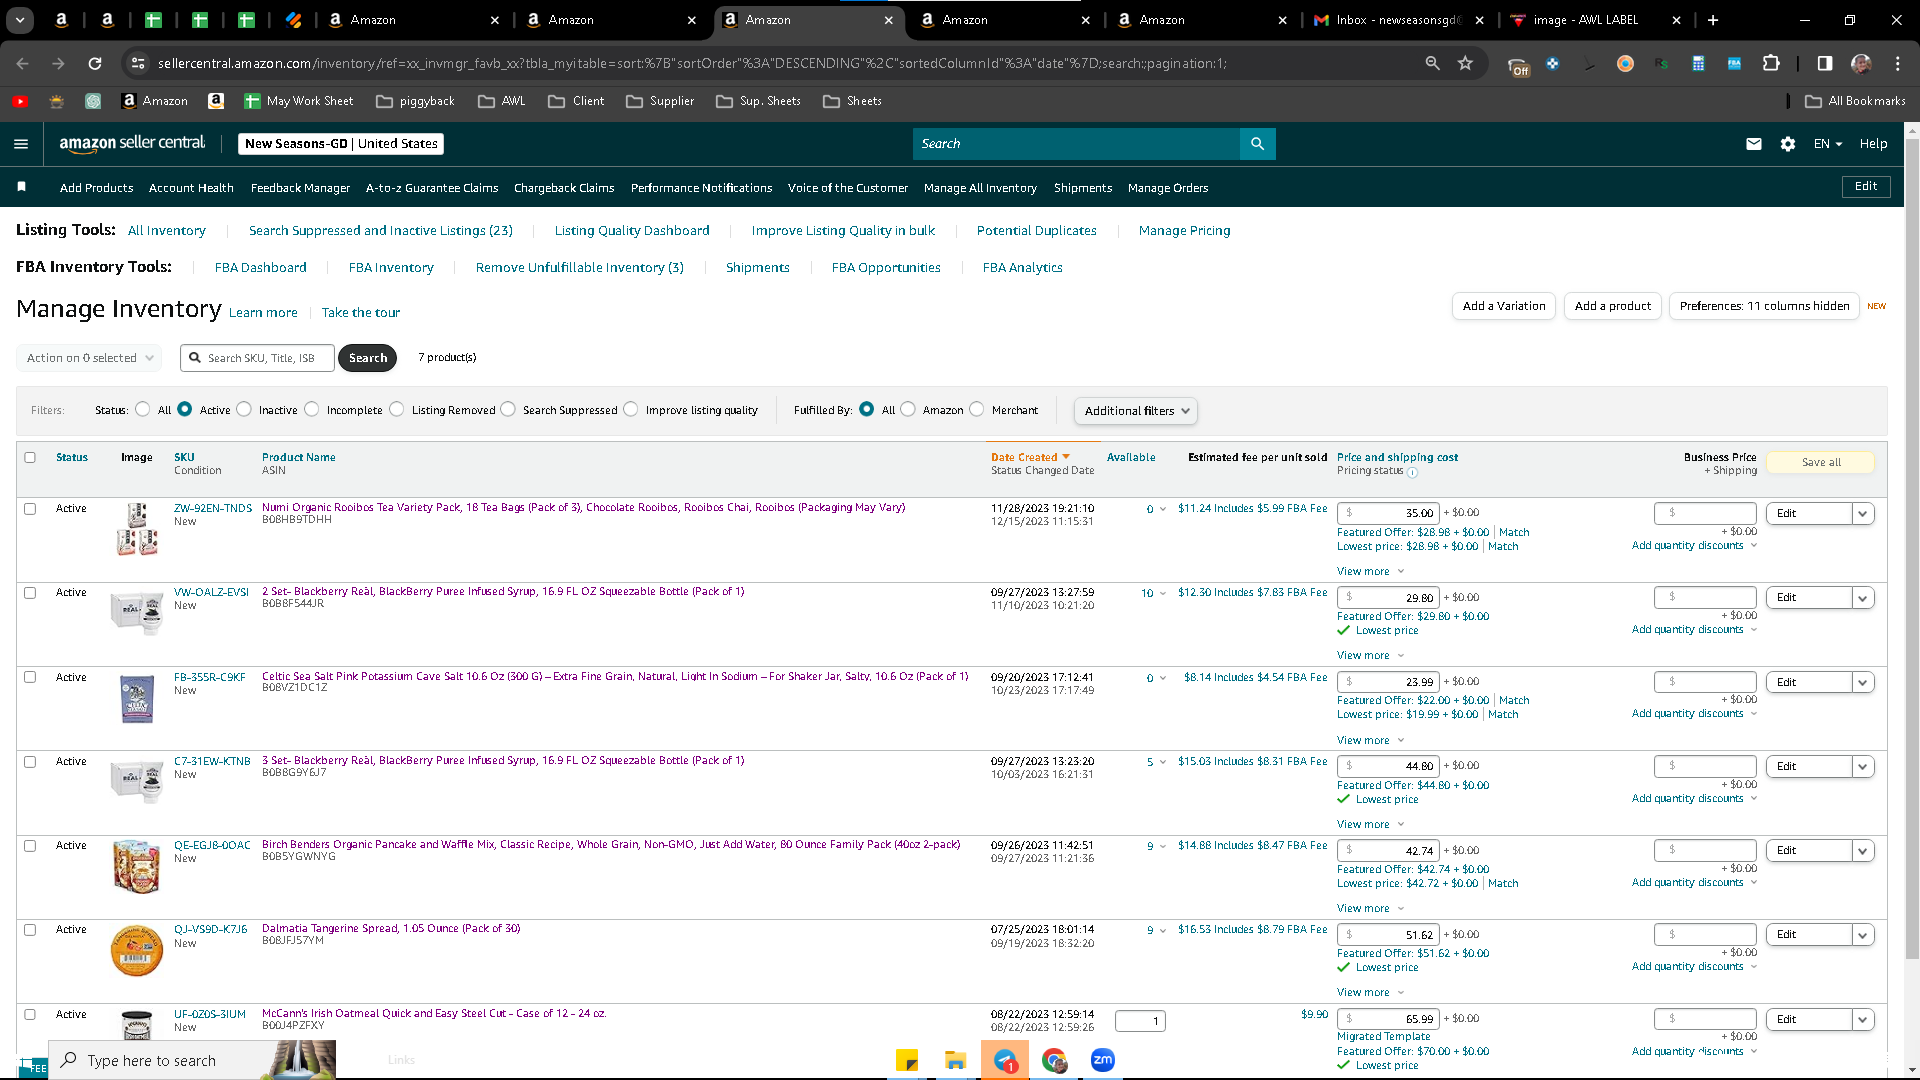Open the EN language dropdown
This screenshot has height=1080, width=1920.
[1828, 144]
